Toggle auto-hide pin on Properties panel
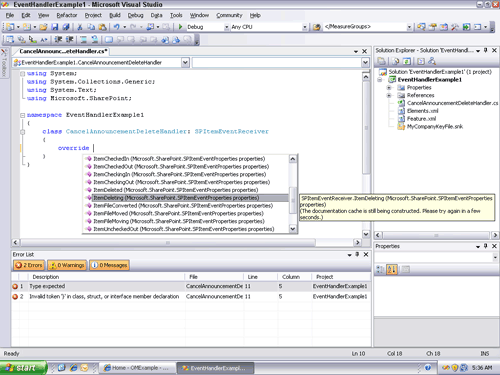The width and height of the screenshot is (500, 375). coord(486,246)
